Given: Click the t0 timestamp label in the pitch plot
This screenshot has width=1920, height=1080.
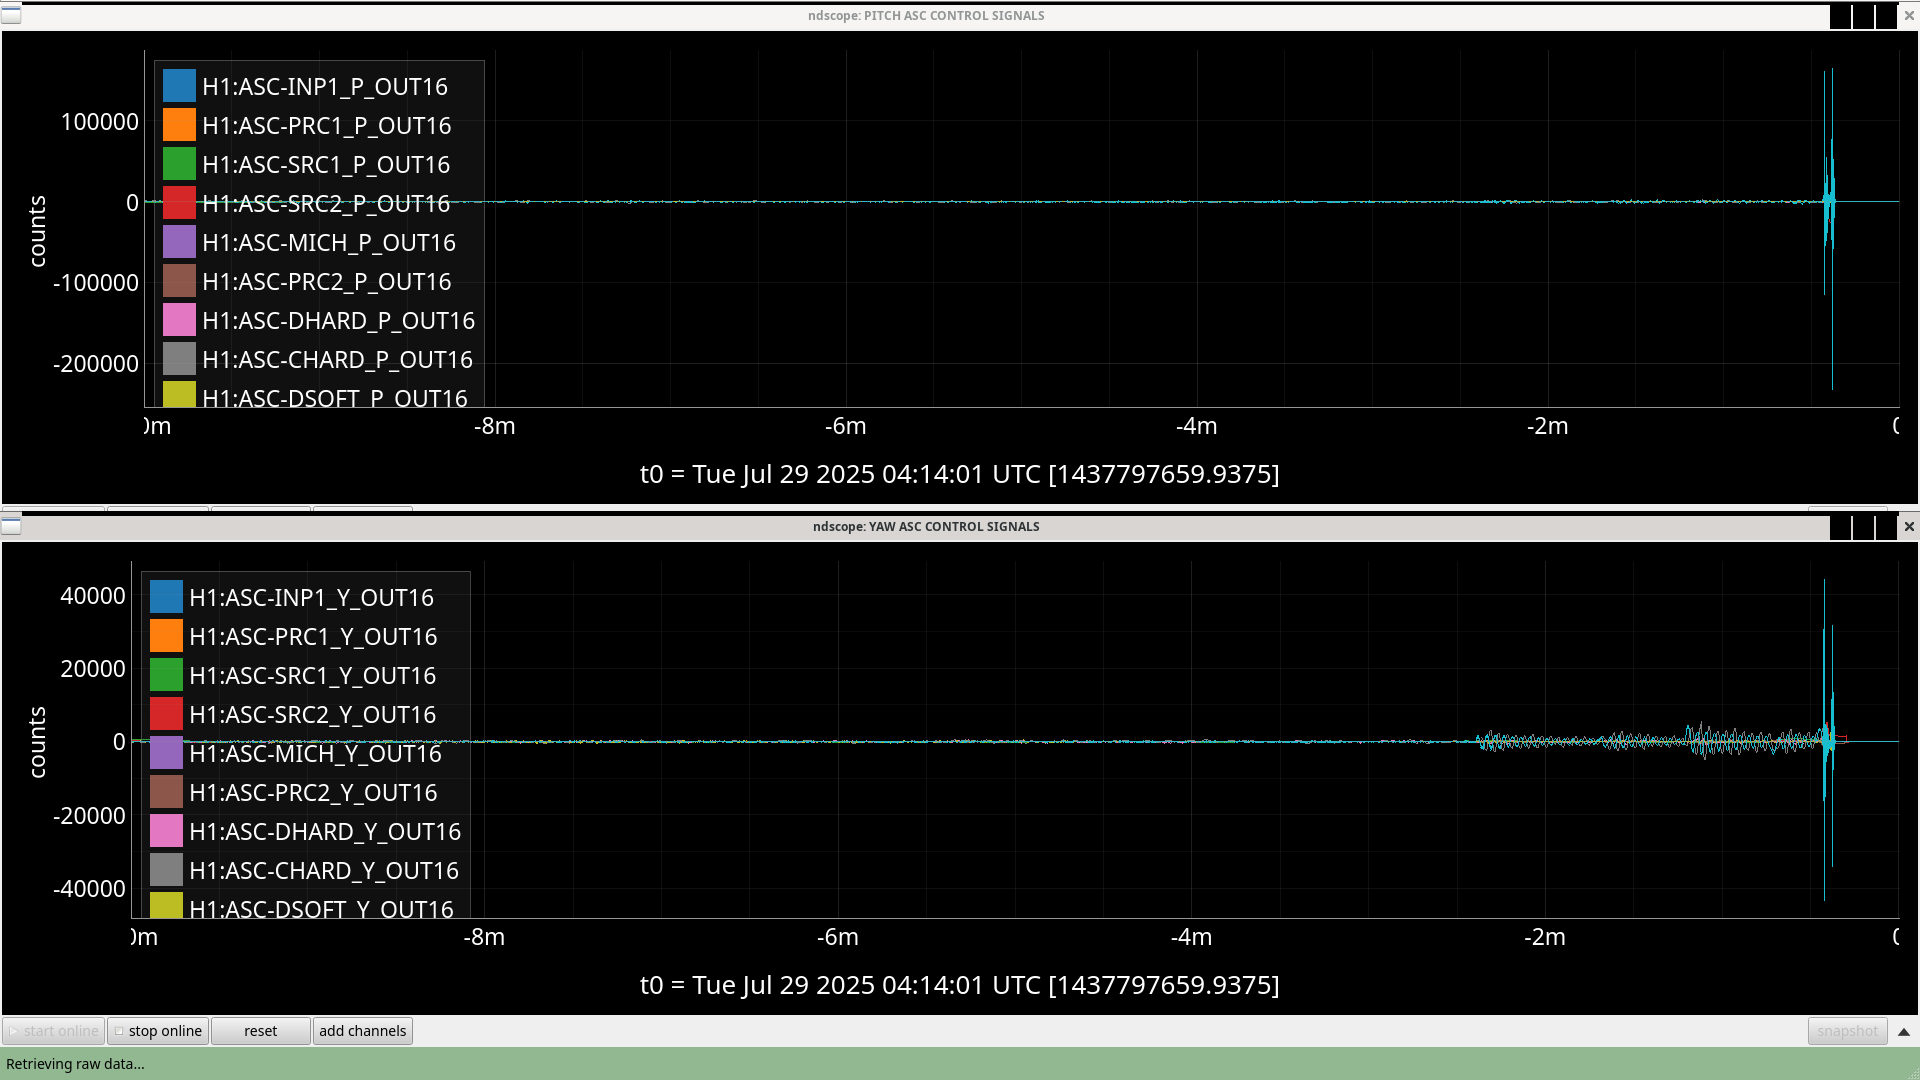Looking at the screenshot, I should pyautogui.click(x=959, y=474).
